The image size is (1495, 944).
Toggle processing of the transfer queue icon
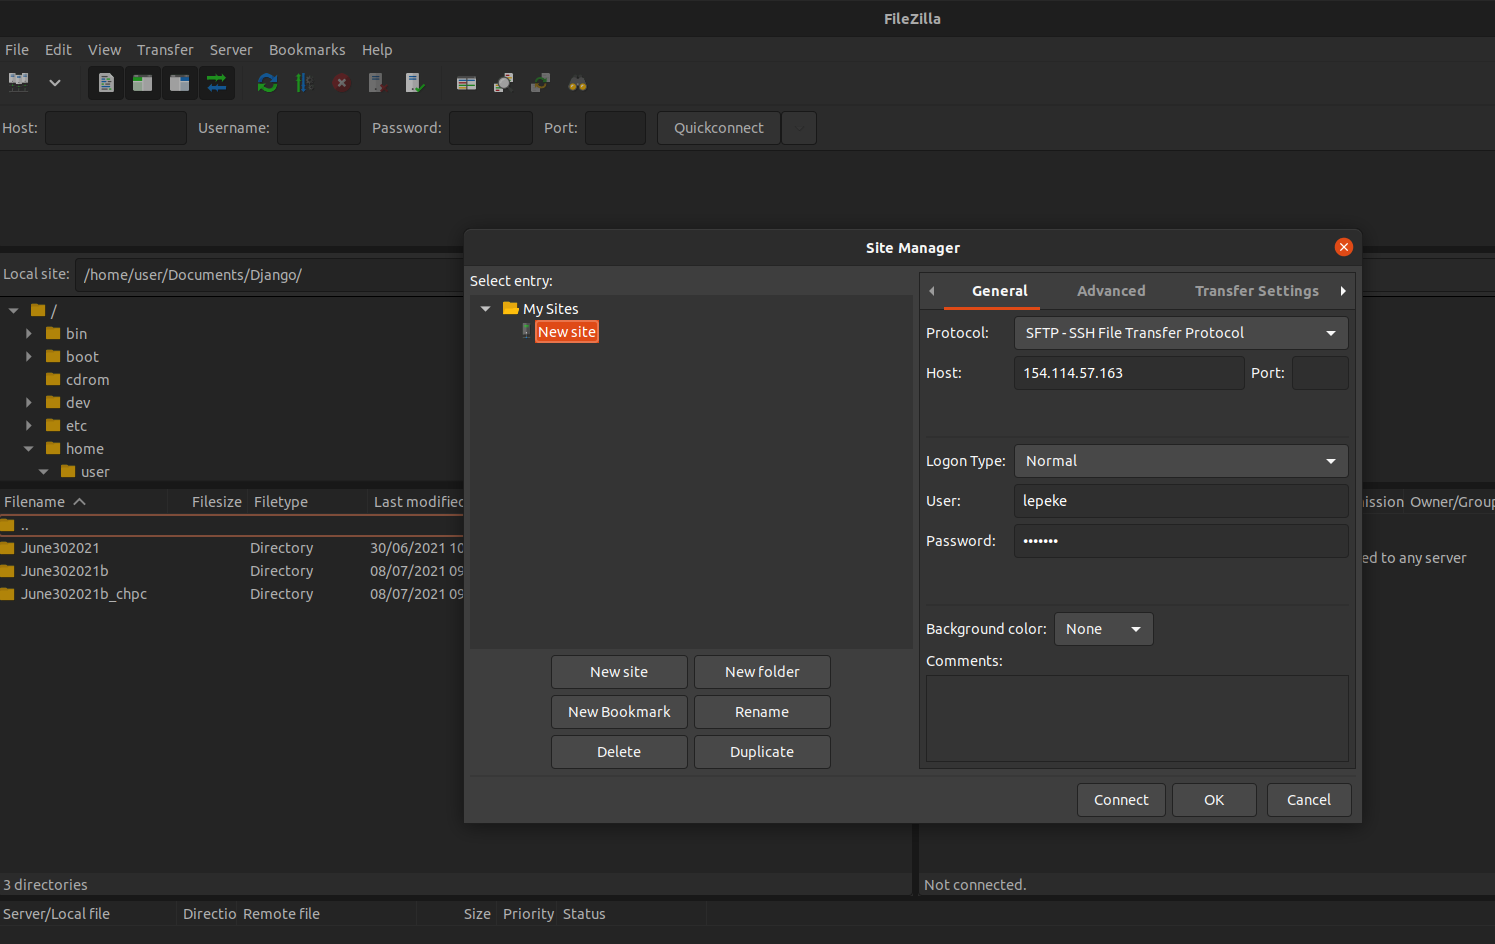[x=304, y=83]
